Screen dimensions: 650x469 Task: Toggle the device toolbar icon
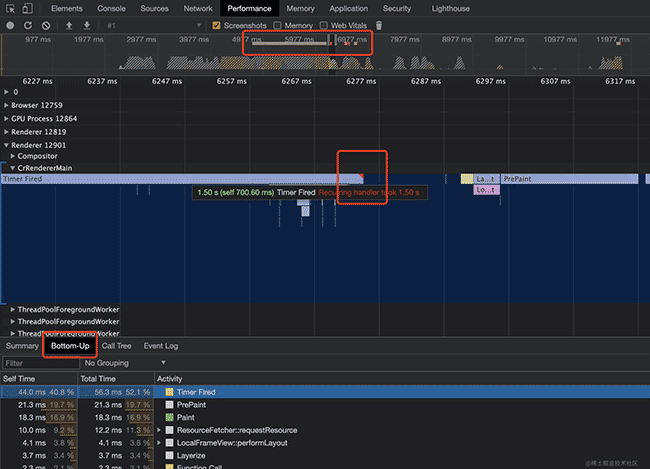(27, 8)
